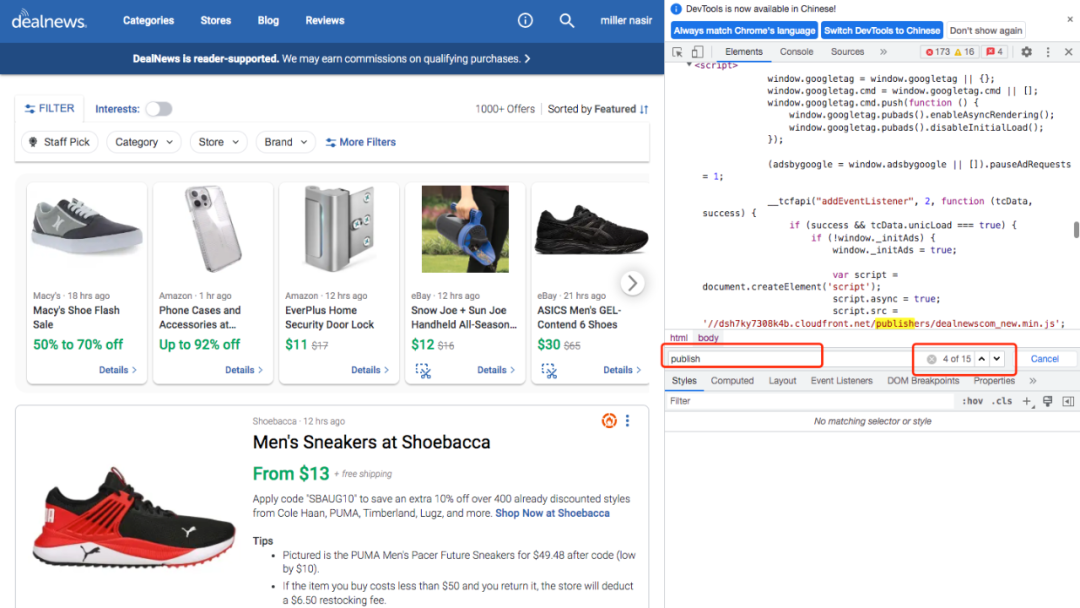
Task: Open the Store filter dropdown
Action: click(218, 142)
